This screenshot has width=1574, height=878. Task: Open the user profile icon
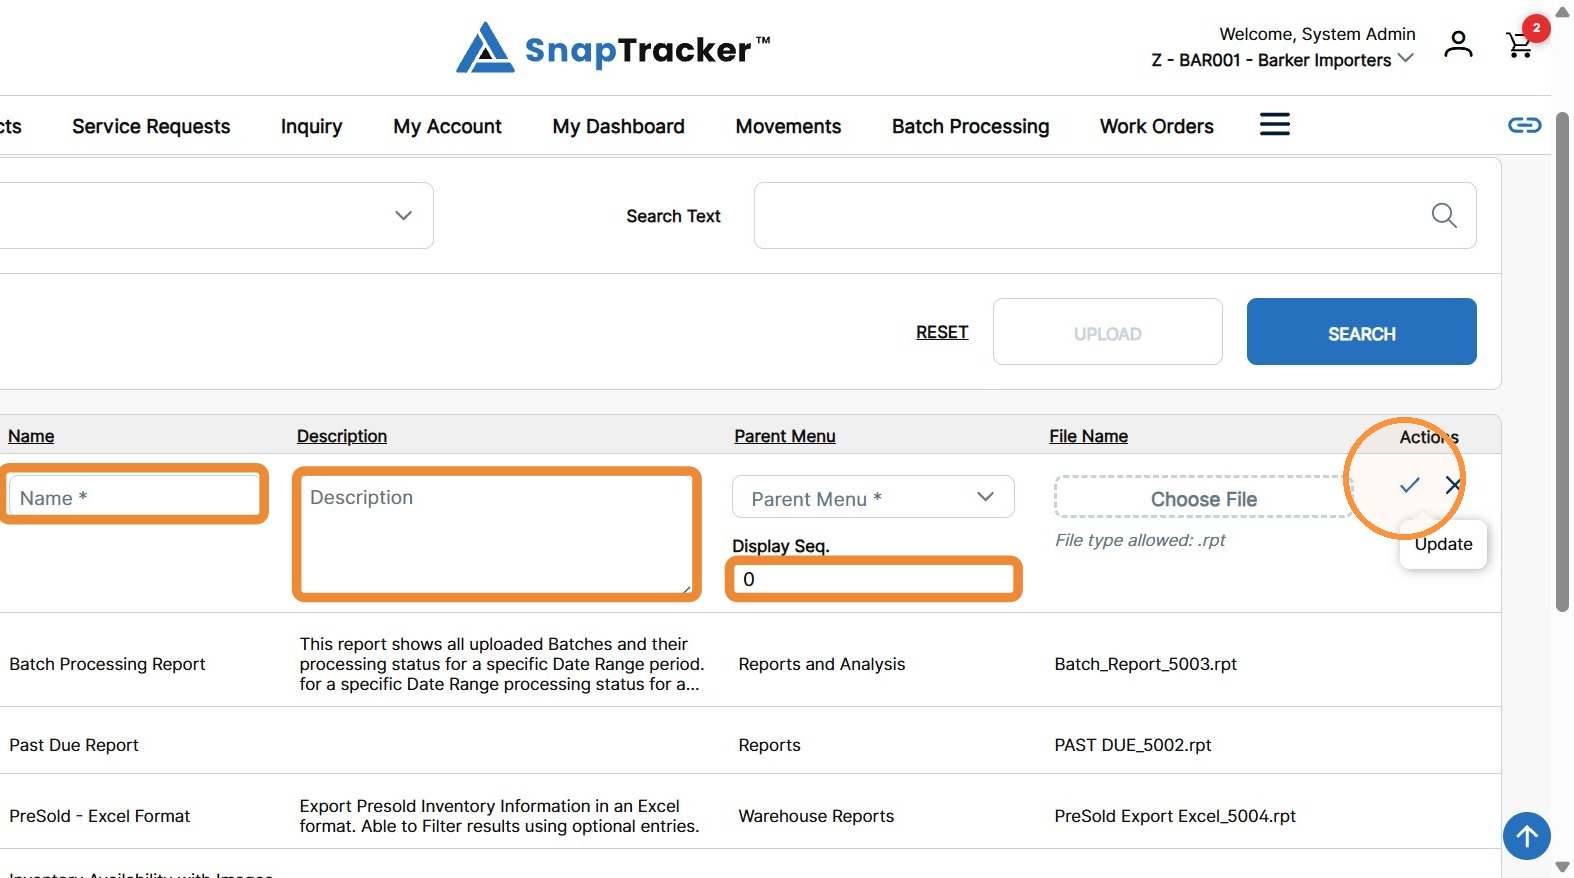point(1458,44)
